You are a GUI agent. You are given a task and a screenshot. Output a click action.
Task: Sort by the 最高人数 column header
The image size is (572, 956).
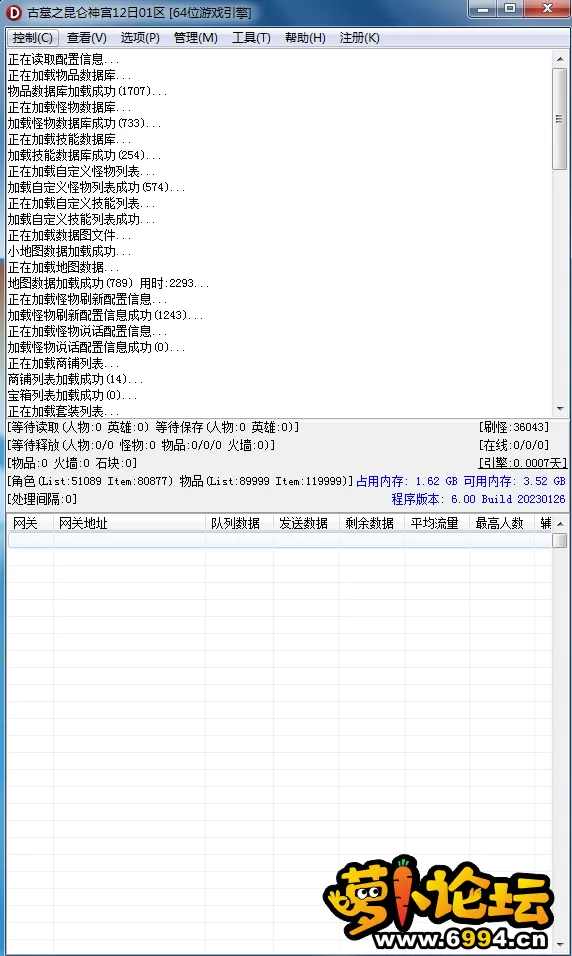click(x=502, y=523)
